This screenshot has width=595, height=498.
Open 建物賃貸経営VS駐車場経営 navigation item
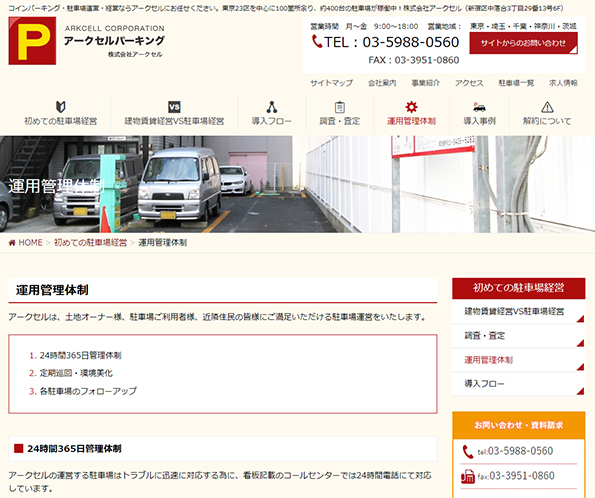(x=174, y=114)
